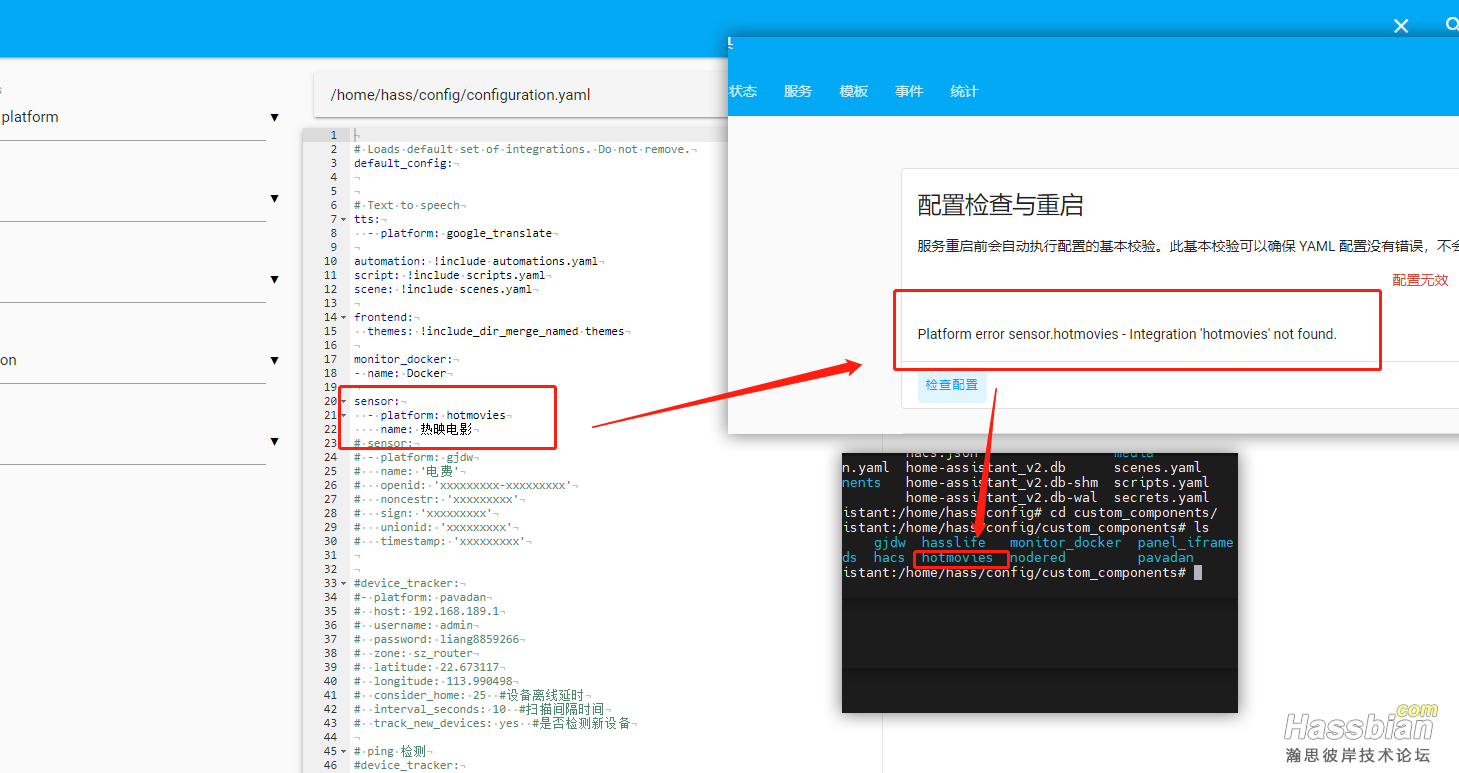
Task: Click the 'name: Docker' line
Action: [399, 373]
